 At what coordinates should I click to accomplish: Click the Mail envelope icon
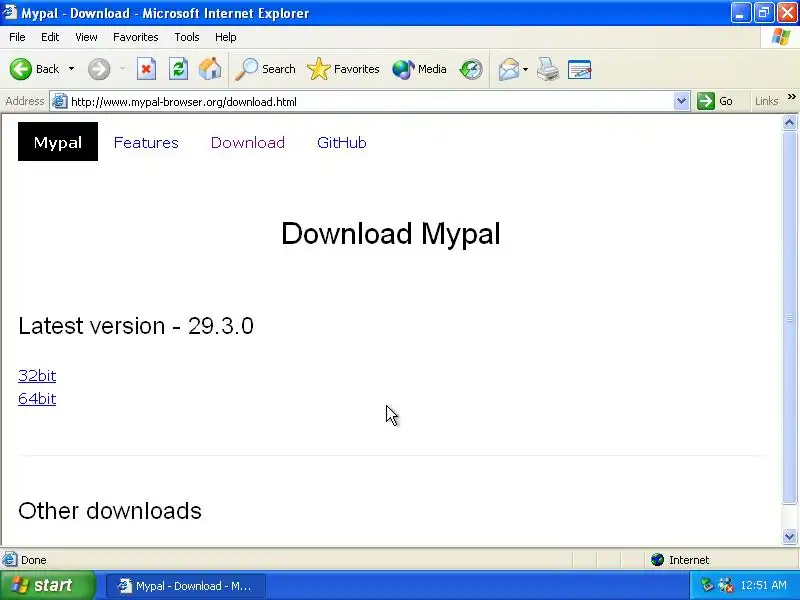coord(509,69)
